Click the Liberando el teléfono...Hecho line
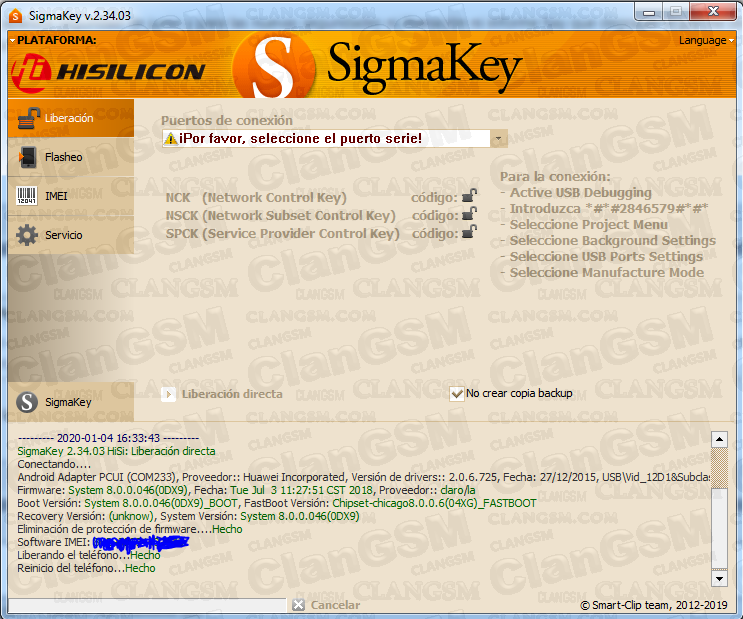 [x=89, y=555]
